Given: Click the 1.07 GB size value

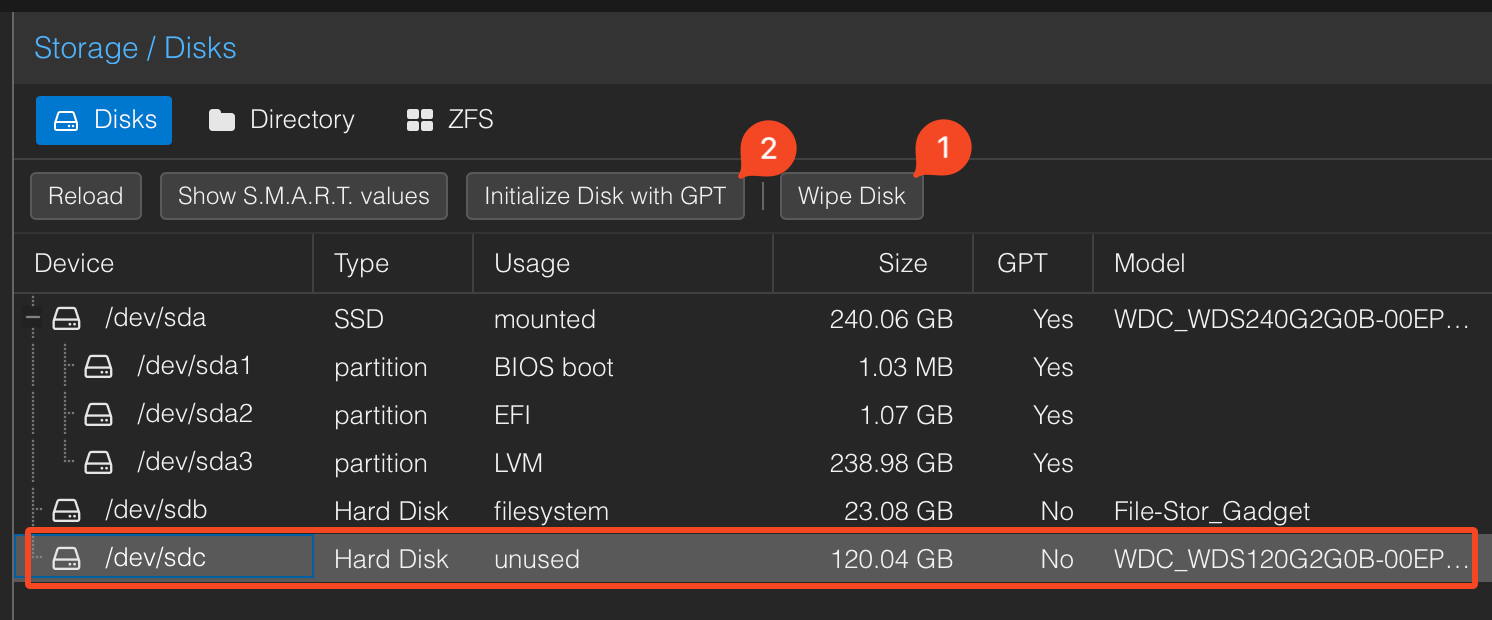Looking at the screenshot, I should point(906,416).
